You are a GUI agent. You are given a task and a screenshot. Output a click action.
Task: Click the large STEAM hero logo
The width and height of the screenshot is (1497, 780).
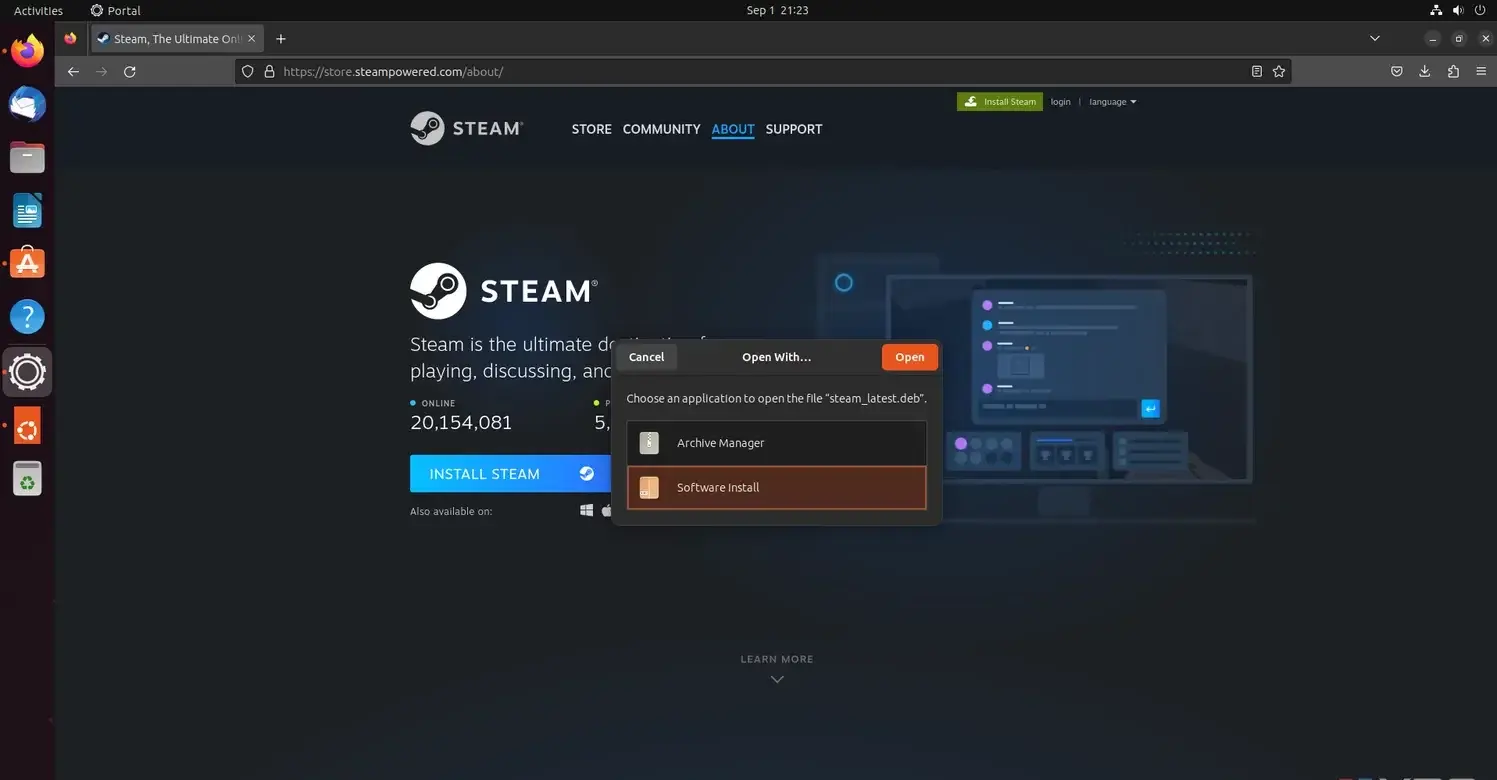point(504,291)
